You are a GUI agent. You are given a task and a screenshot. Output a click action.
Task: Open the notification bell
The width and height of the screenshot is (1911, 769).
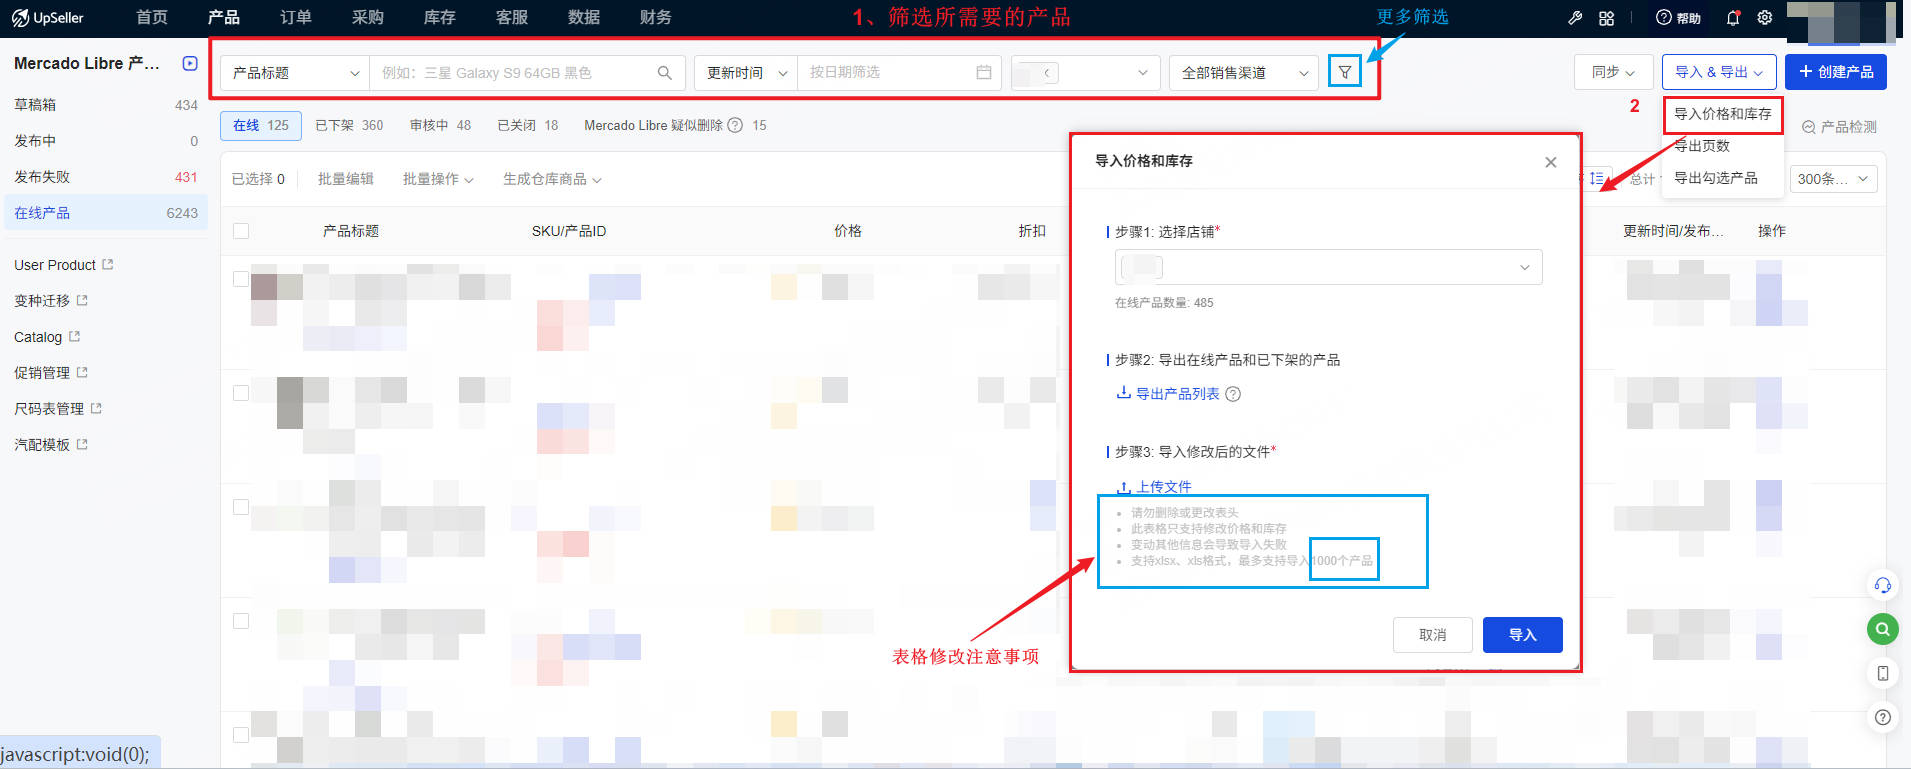tap(1733, 18)
